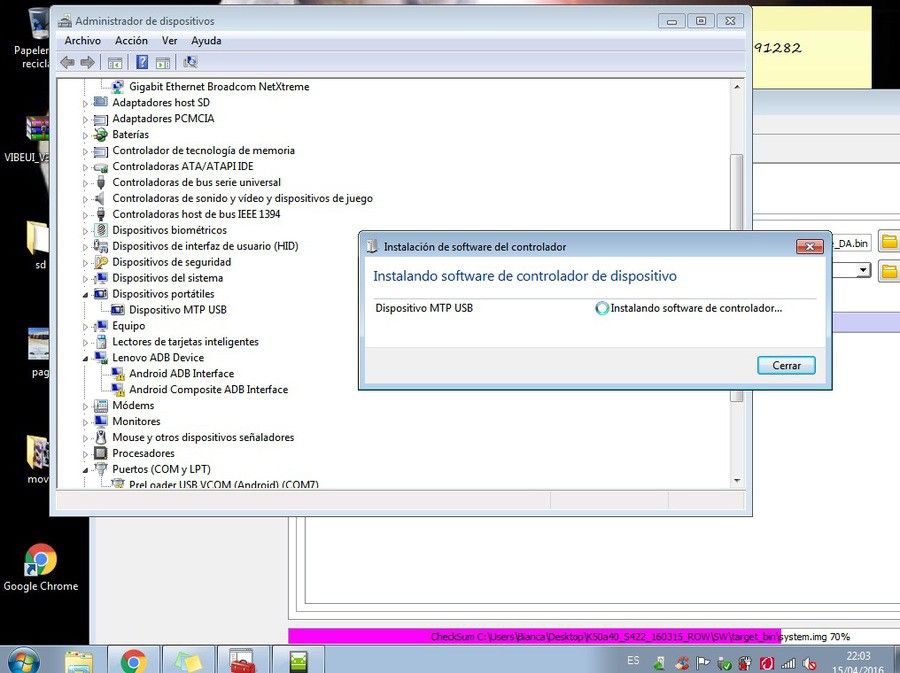Select the Procesadores category

pos(143,453)
